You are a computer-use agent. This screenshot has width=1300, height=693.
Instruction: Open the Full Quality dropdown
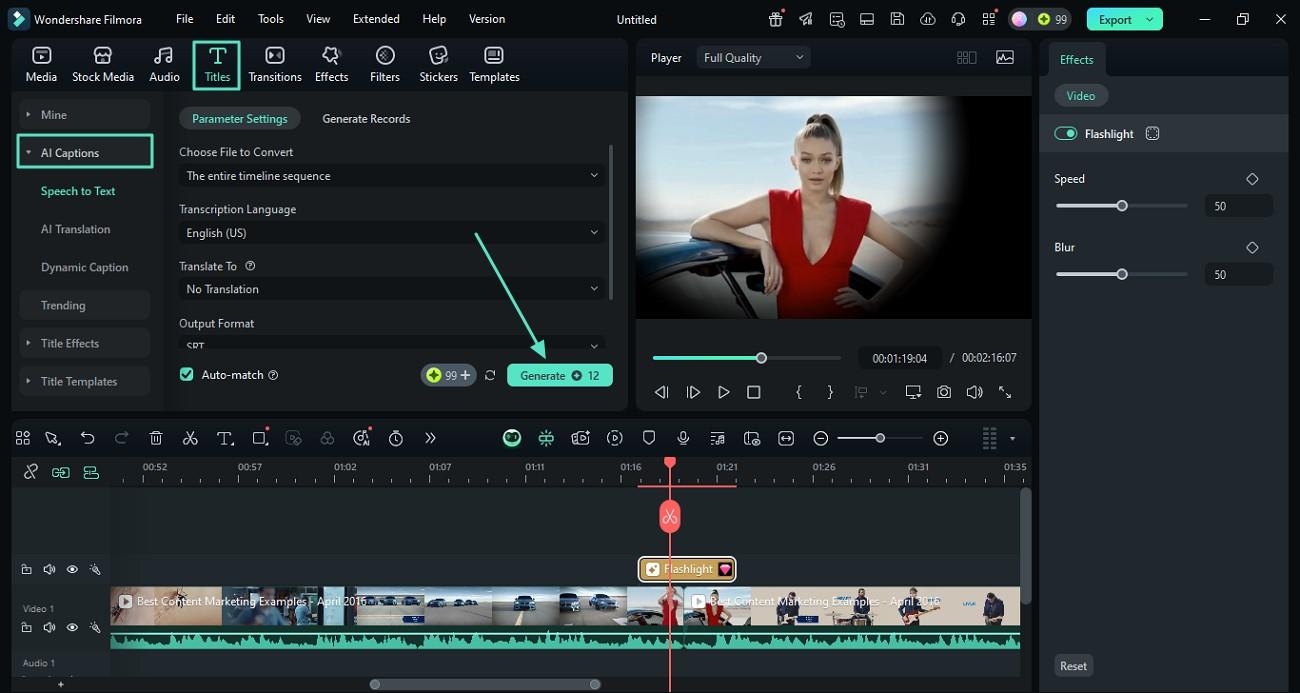754,58
